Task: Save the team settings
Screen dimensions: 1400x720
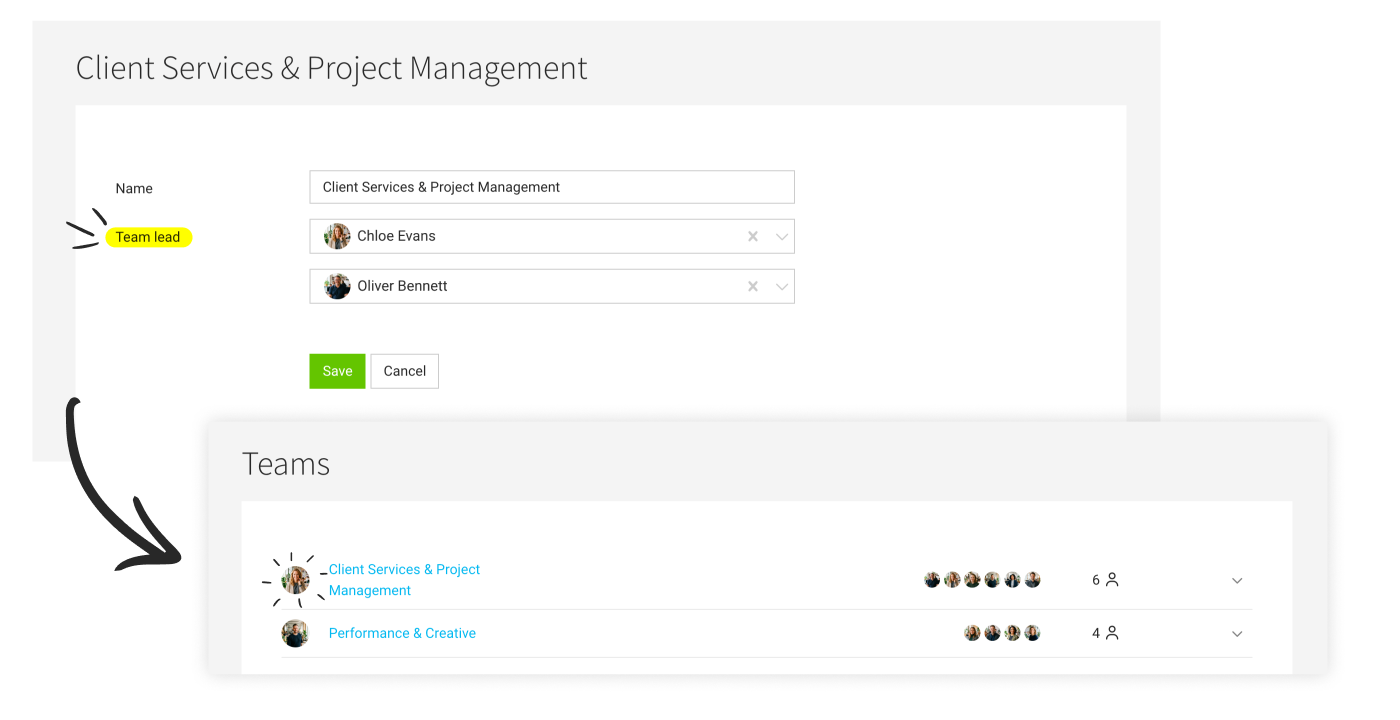Action: pyautogui.click(x=337, y=371)
